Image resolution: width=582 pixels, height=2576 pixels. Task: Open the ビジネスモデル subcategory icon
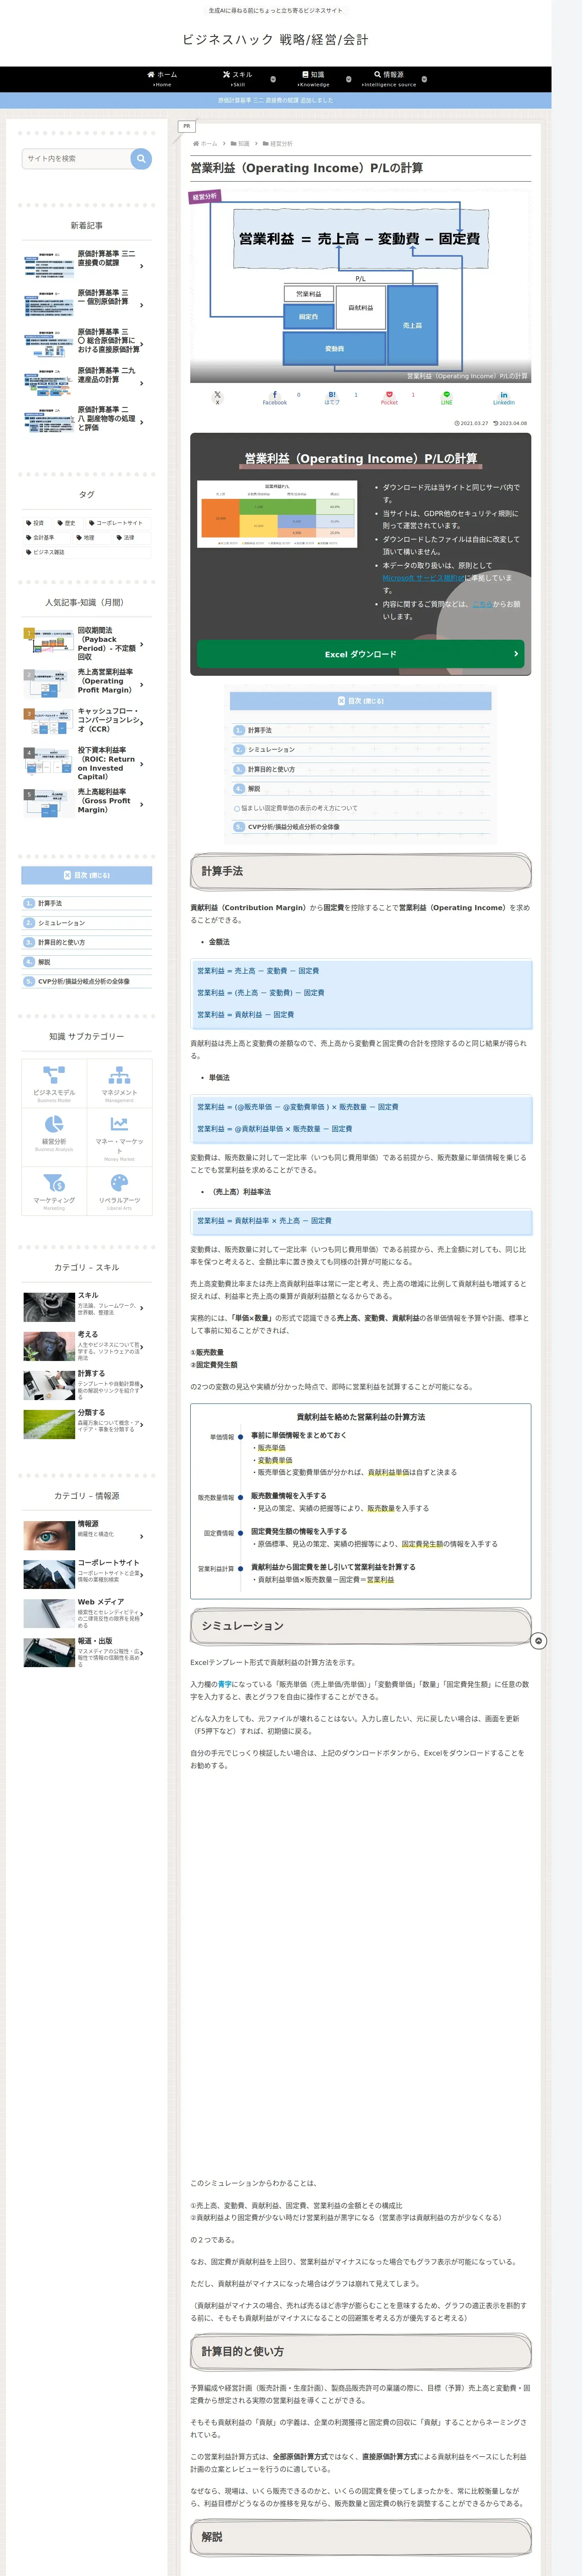coord(54,1075)
